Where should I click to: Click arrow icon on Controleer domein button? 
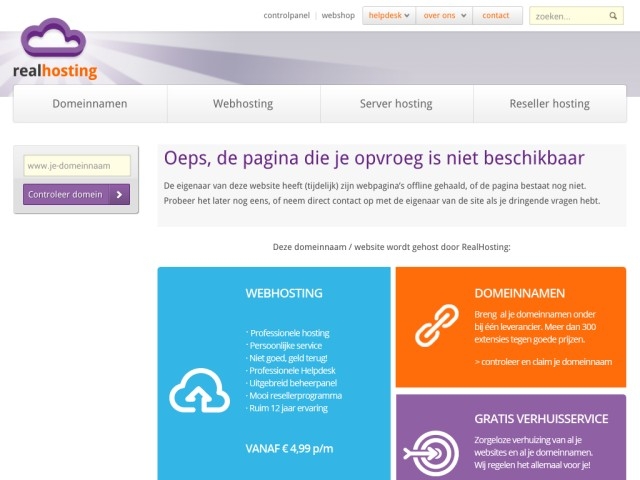(120, 195)
